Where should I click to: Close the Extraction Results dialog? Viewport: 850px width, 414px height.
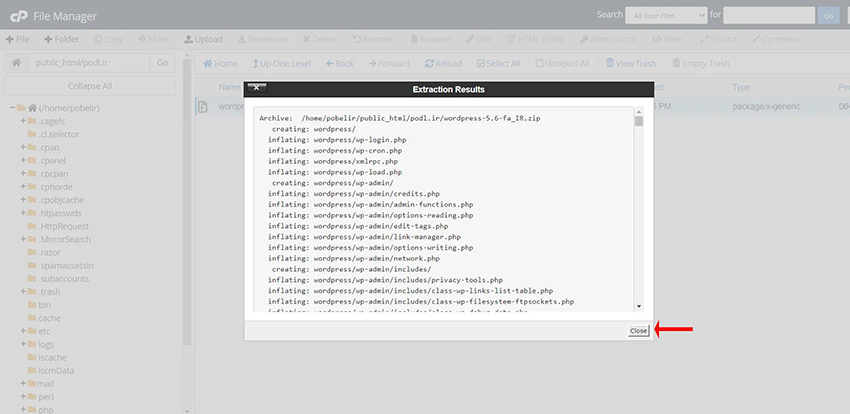click(638, 330)
